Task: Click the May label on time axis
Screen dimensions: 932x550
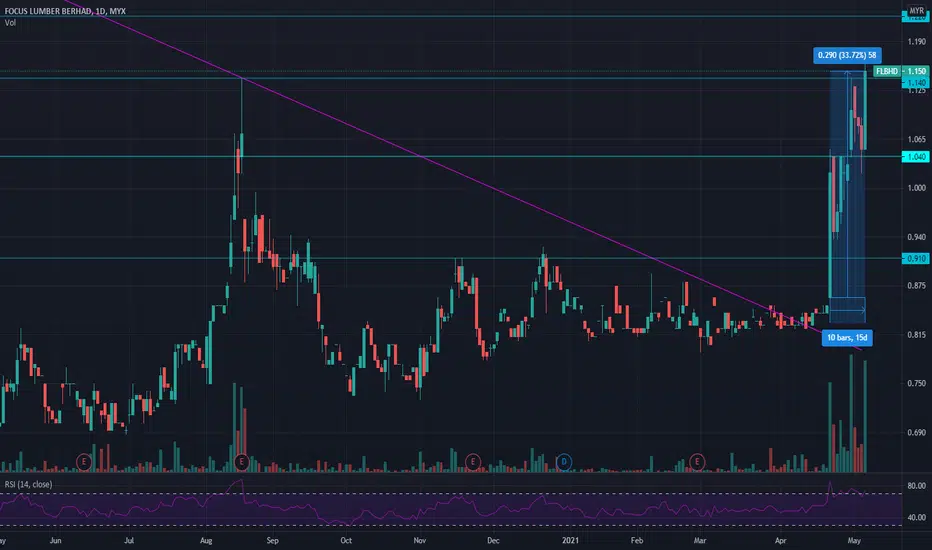Action: click(x=854, y=540)
